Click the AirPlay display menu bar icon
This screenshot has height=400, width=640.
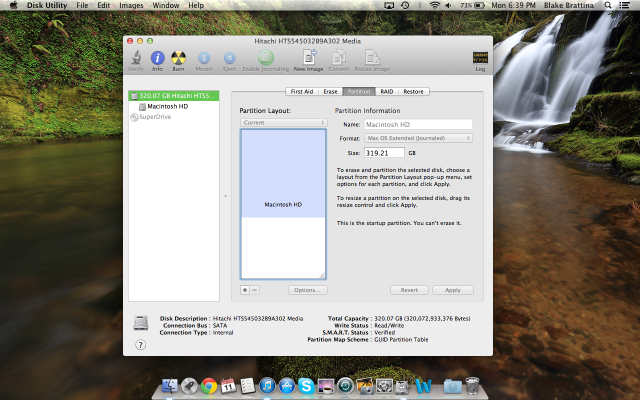click(x=389, y=5)
